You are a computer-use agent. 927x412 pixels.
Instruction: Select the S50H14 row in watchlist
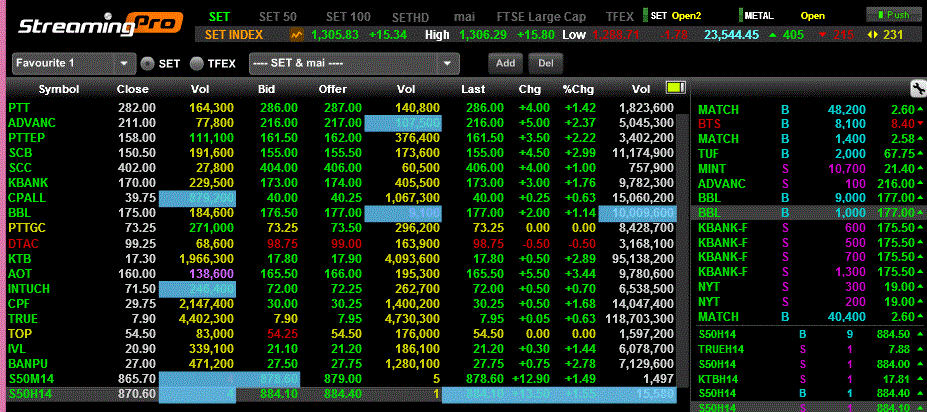340,394
